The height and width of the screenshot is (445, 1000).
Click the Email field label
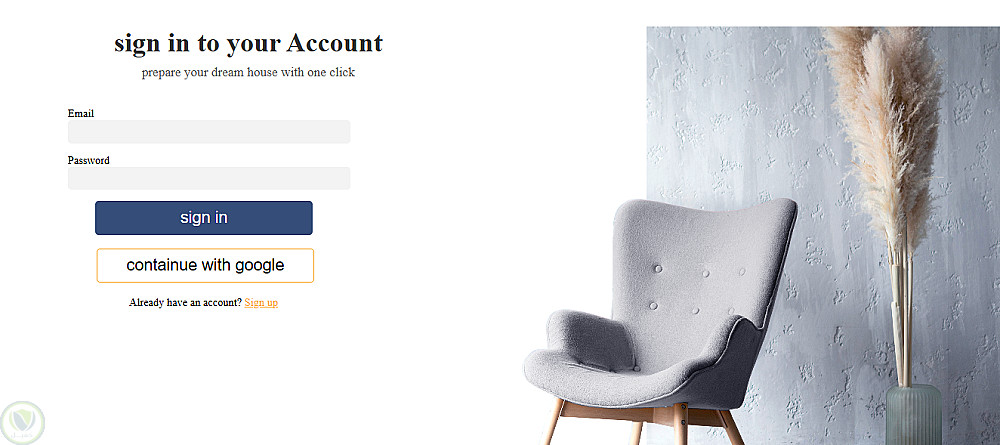pos(81,113)
